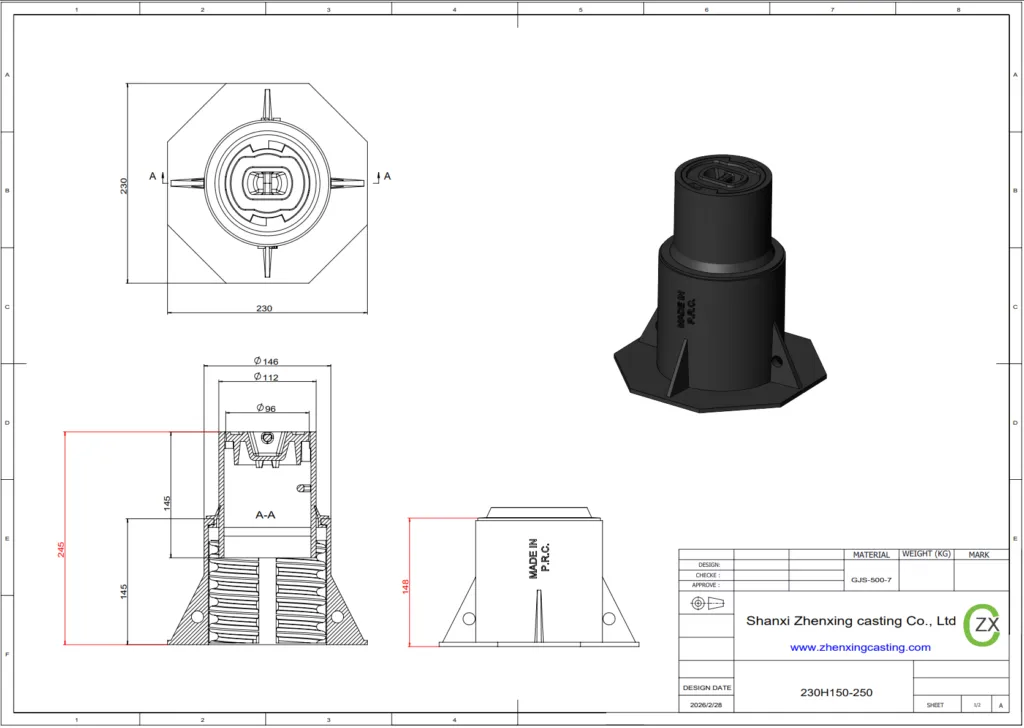The height and width of the screenshot is (728, 1024).
Task: Select the red 148 height dimension
Action: 406,587
